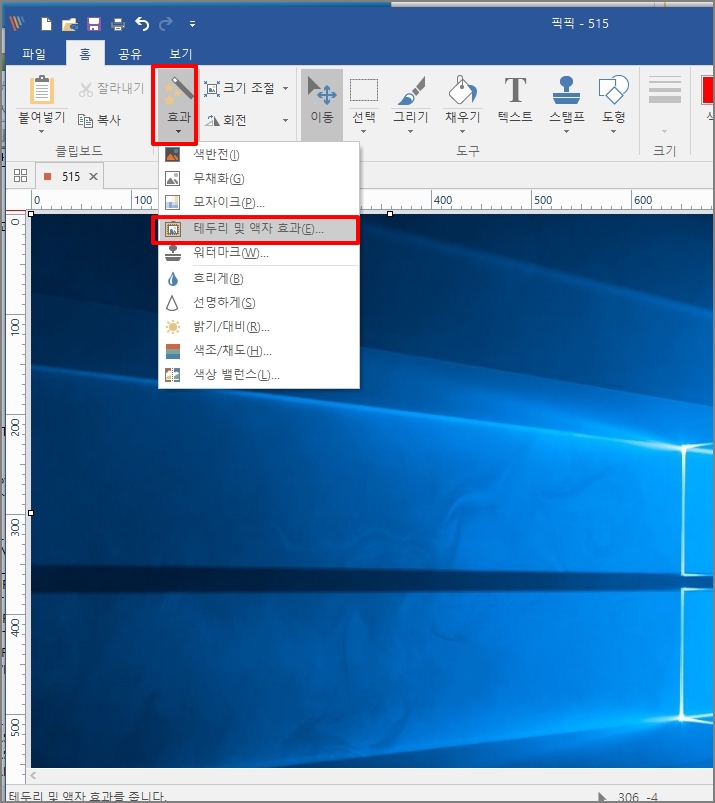Switch to the 홈 ribbon tab
Image resolution: width=715 pixels, height=803 pixels.
[x=85, y=54]
